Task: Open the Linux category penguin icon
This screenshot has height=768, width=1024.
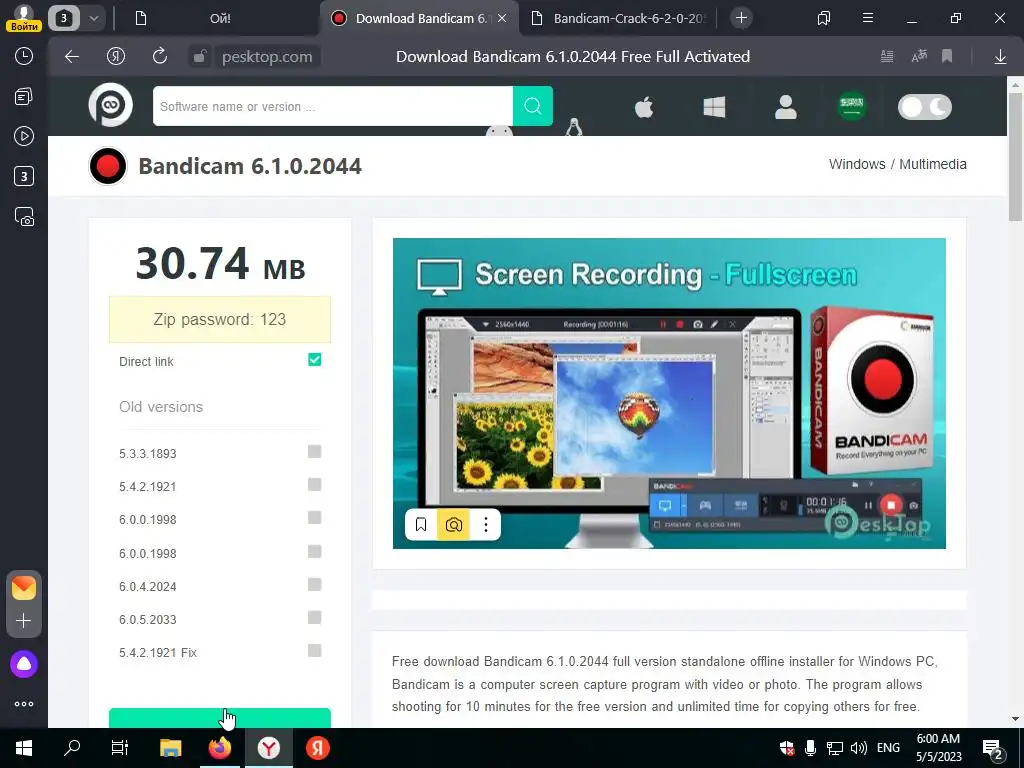Action: (x=573, y=127)
